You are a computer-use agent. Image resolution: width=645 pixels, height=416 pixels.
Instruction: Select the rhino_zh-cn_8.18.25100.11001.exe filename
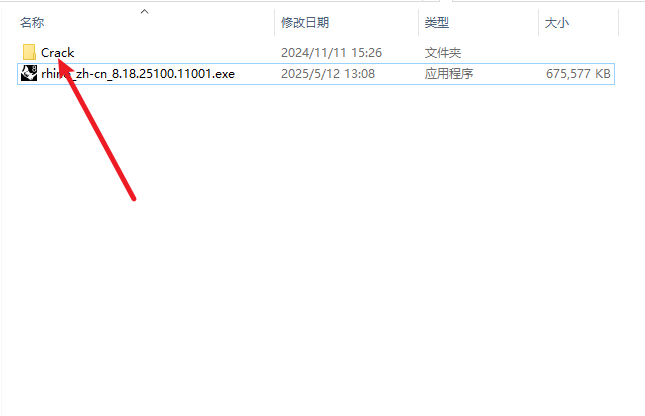pos(138,74)
